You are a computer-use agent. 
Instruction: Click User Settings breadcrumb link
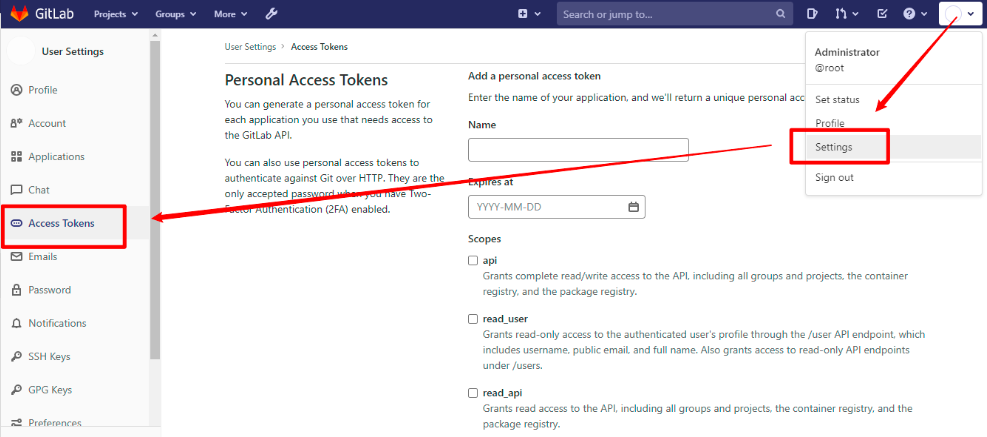(x=250, y=47)
